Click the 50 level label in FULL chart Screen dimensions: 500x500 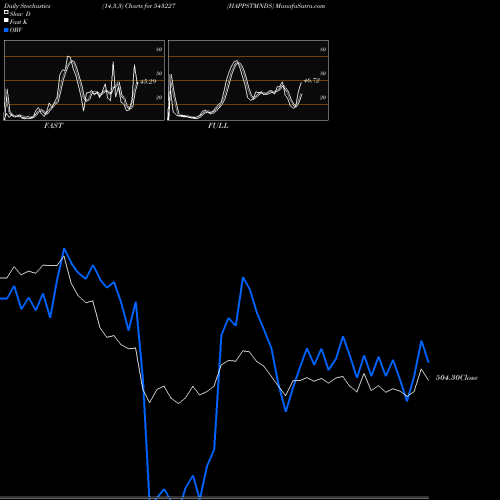tap(323, 73)
